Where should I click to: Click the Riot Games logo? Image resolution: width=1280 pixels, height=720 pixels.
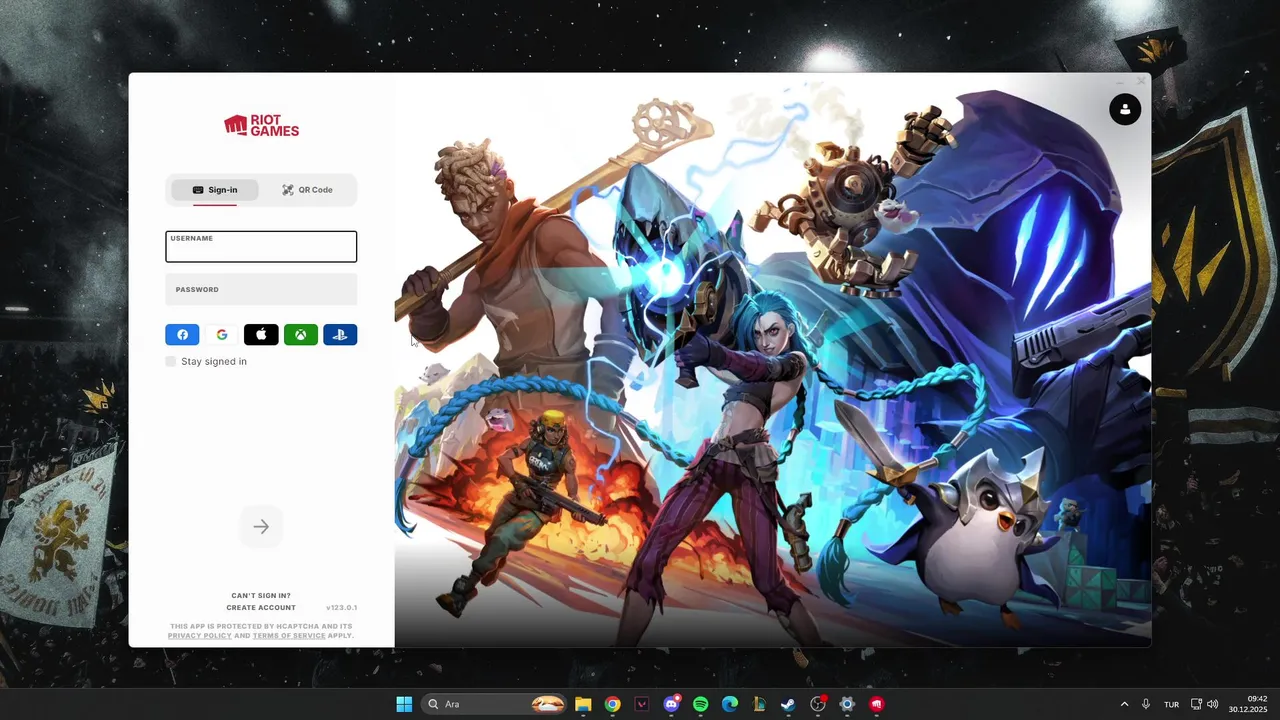(x=261, y=125)
